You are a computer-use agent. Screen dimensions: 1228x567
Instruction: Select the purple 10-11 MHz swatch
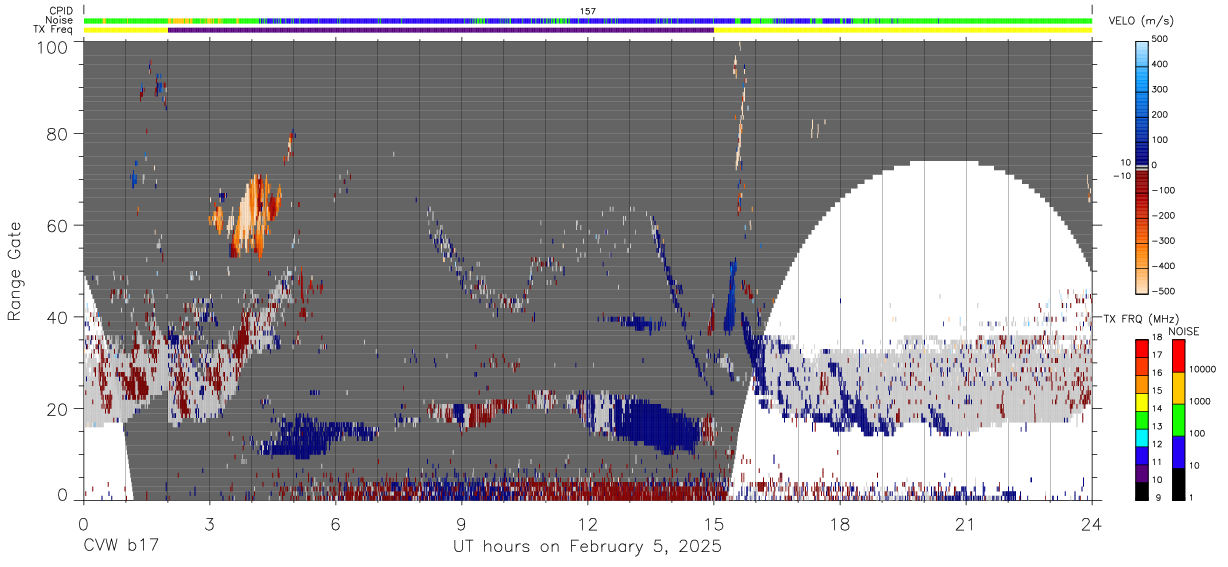click(1143, 472)
